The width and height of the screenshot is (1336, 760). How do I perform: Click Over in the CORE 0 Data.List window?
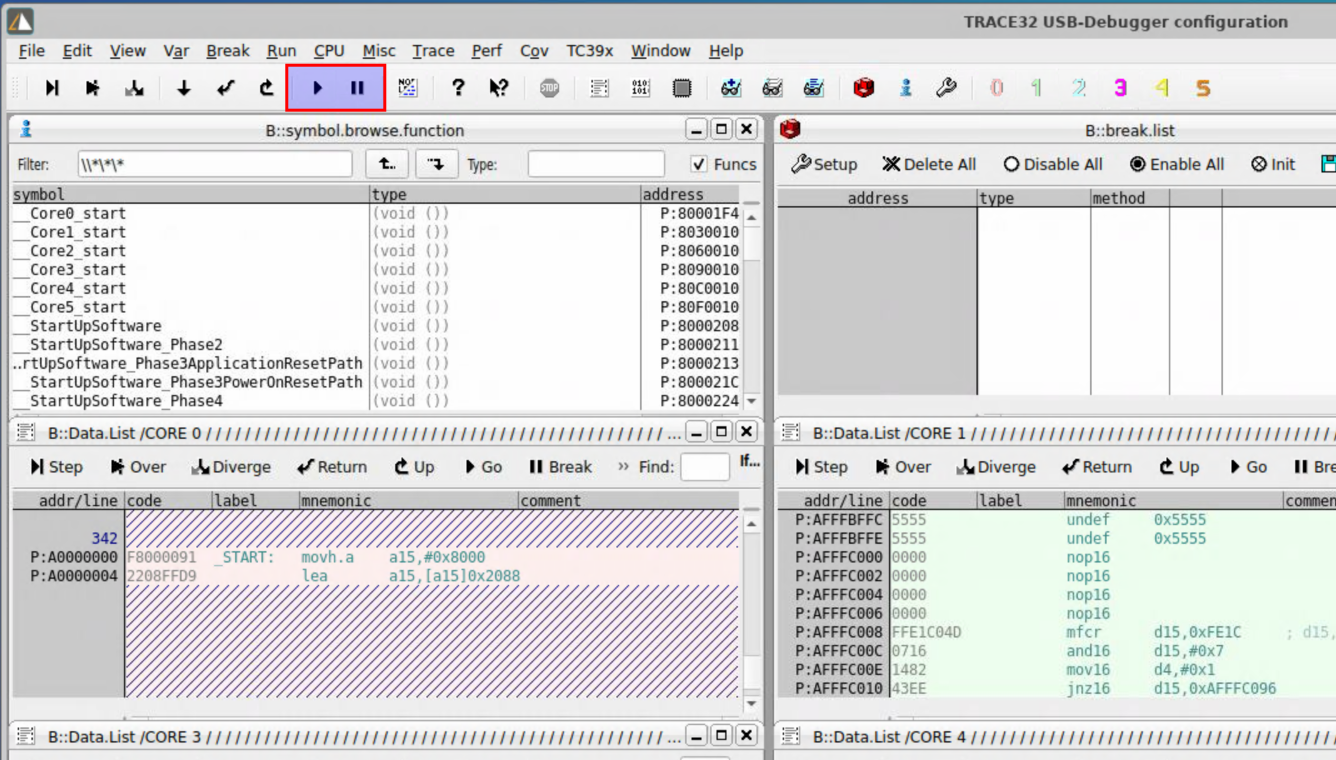(138, 467)
